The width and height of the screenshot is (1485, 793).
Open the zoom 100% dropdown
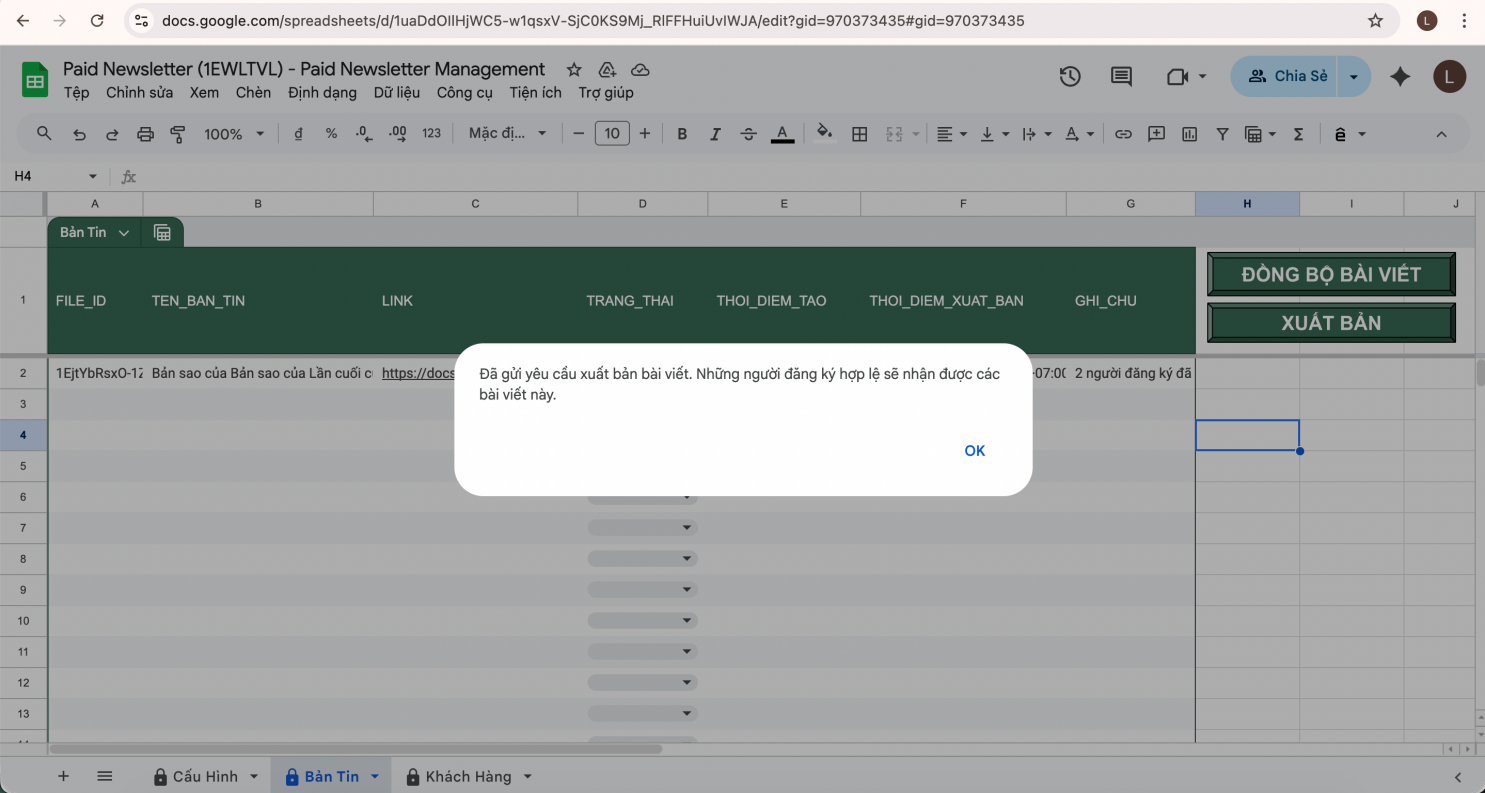pyautogui.click(x=234, y=133)
